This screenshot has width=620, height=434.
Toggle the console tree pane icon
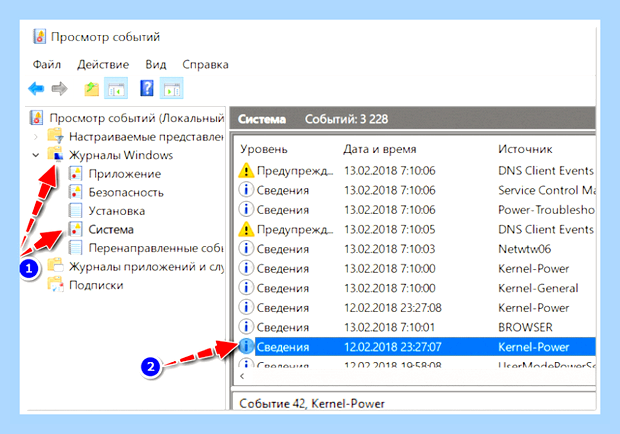(116, 88)
